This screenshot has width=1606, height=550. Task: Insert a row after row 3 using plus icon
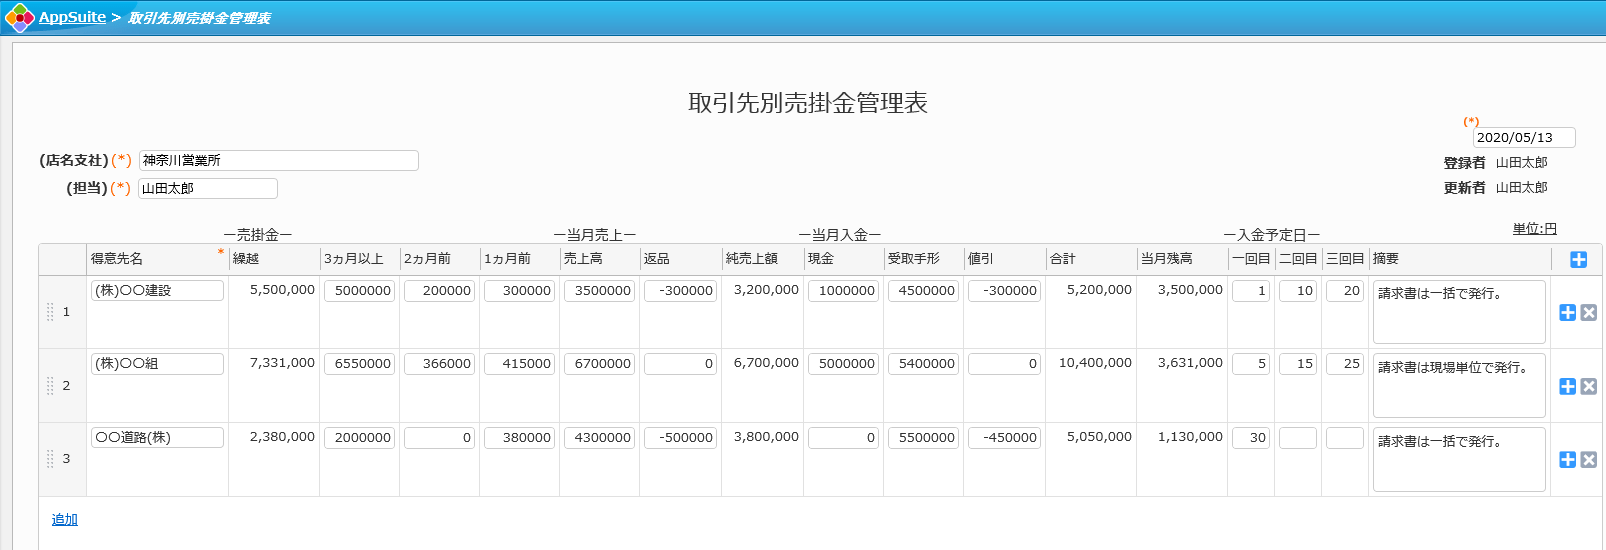(x=1567, y=460)
